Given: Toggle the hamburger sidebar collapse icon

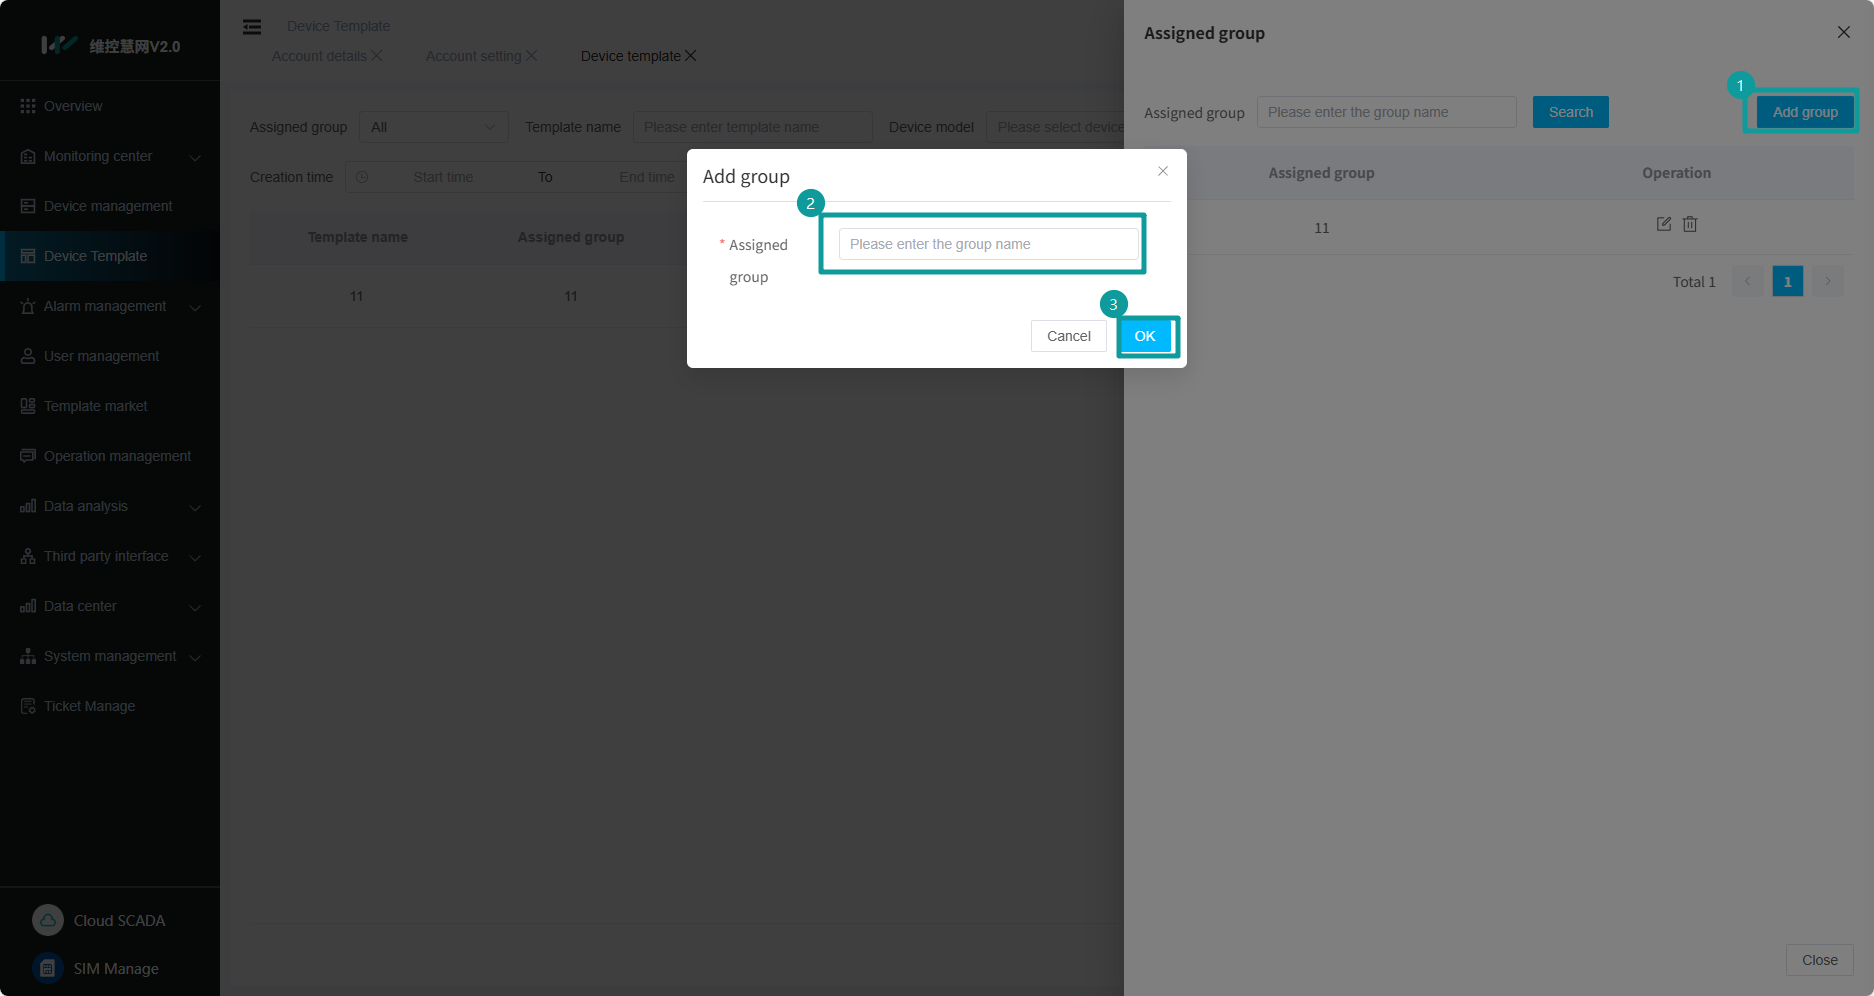Looking at the screenshot, I should [x=252, y=27].
